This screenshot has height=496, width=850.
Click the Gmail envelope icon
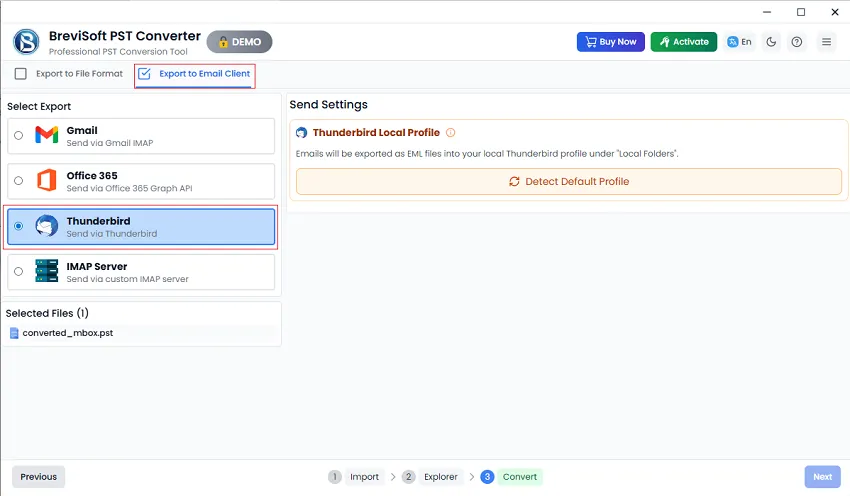pyautogui.click(x=47, y=134)
